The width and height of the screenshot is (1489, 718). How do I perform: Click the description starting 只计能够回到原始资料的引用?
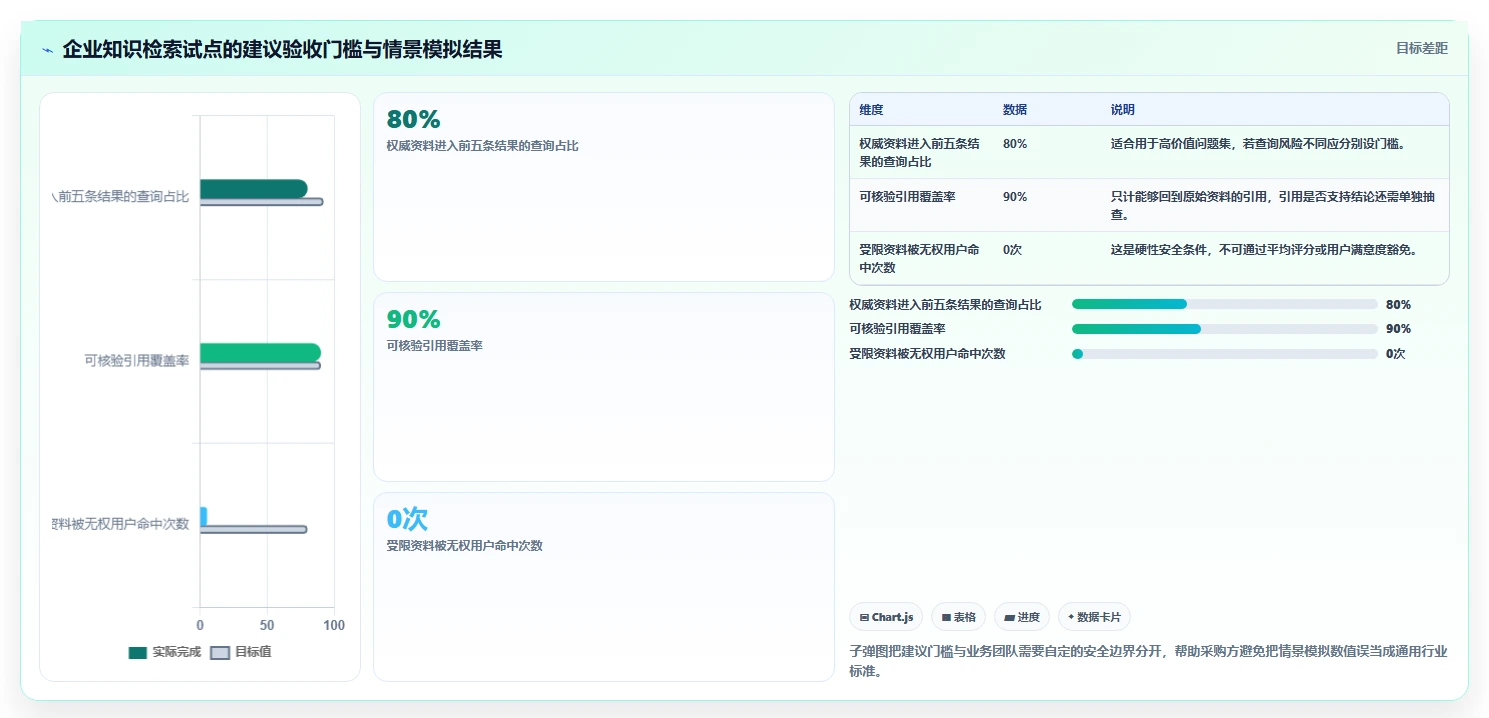(1273, 205)
